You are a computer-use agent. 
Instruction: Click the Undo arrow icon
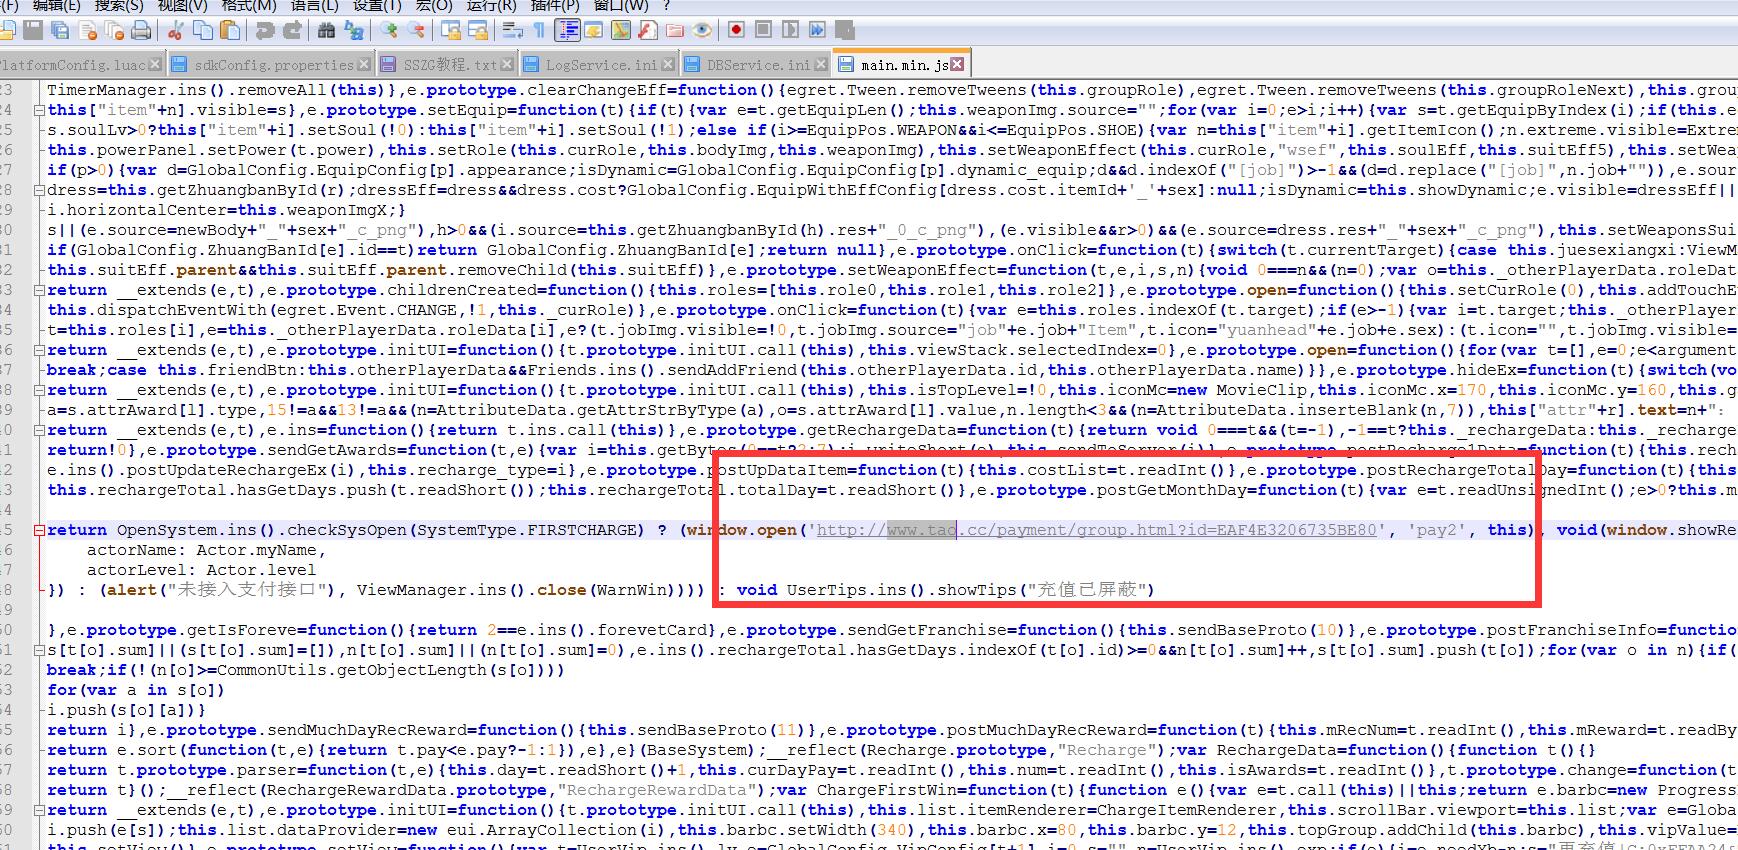[x=265, y=30]
